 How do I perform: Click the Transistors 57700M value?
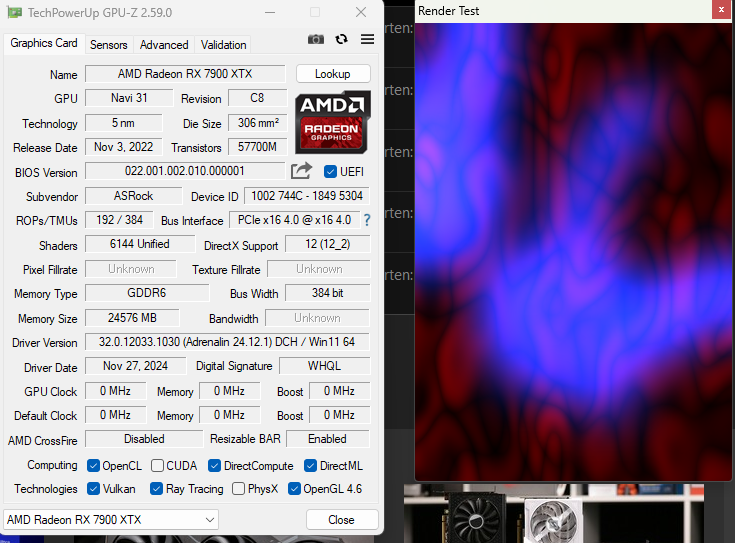point(257,147)
